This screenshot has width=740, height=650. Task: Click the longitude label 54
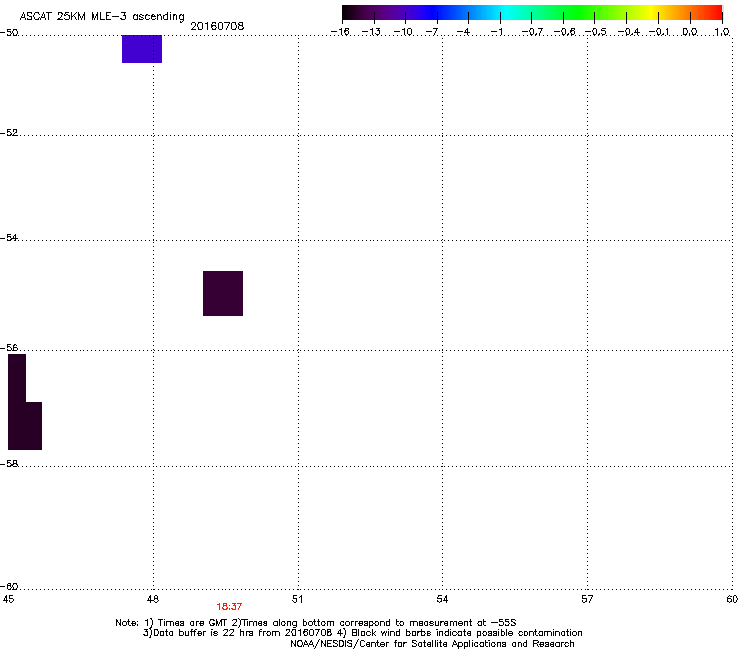click(442, 599)
